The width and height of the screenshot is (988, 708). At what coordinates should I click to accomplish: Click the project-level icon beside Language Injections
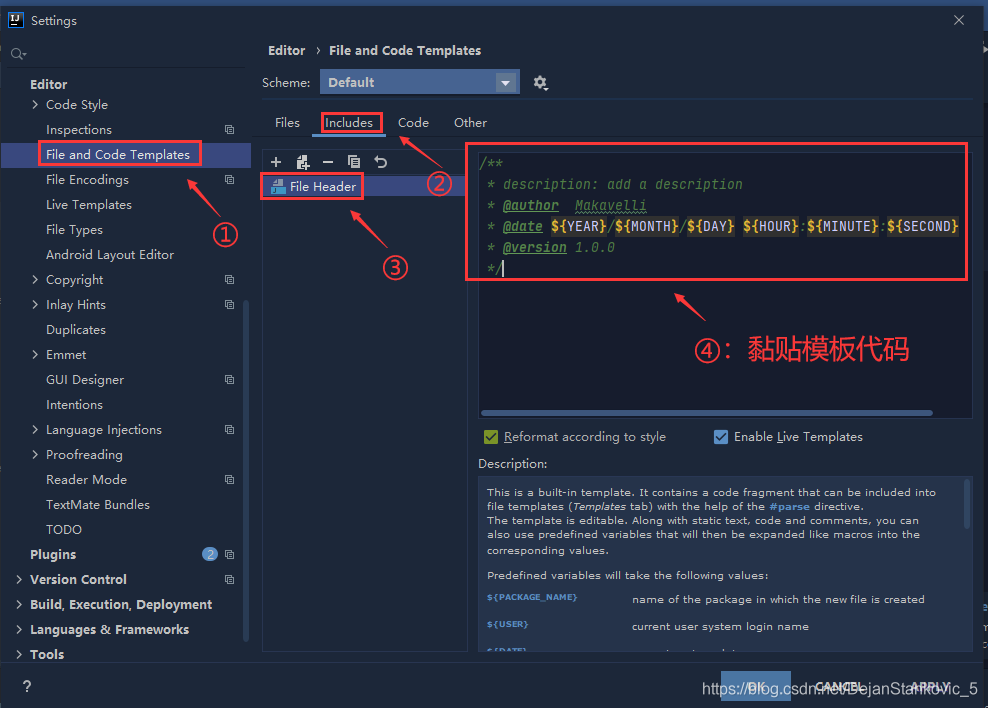(x=229, y=430)
